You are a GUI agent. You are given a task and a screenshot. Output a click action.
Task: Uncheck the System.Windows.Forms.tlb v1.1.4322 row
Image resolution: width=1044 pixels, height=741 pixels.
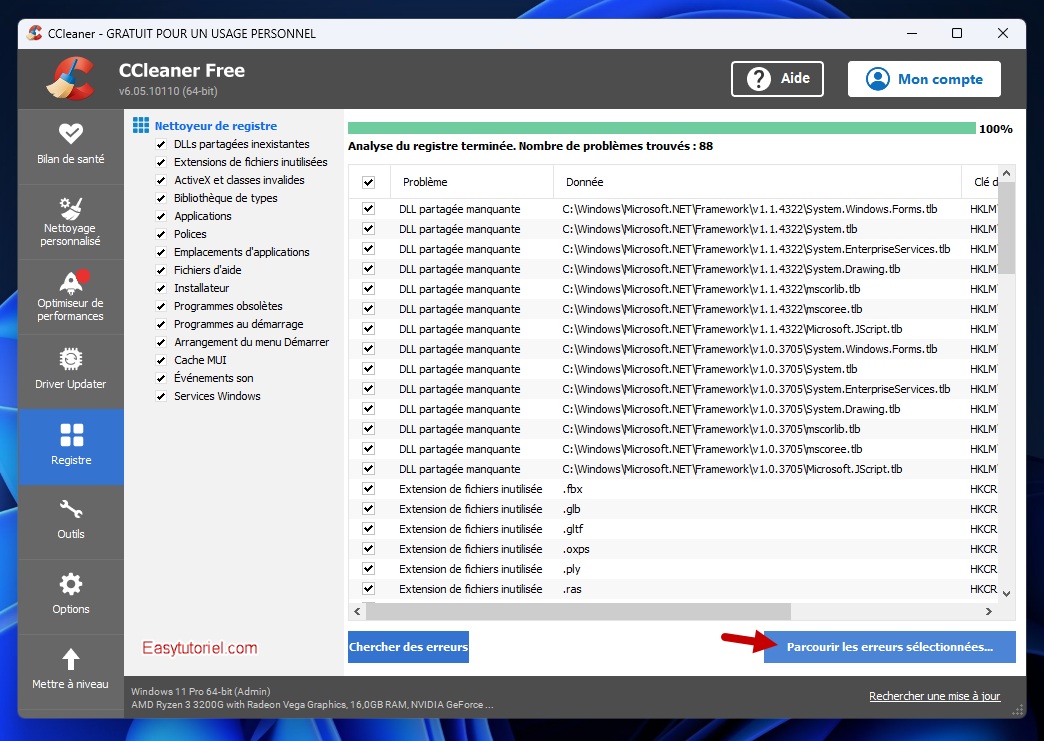click(368, 209)
